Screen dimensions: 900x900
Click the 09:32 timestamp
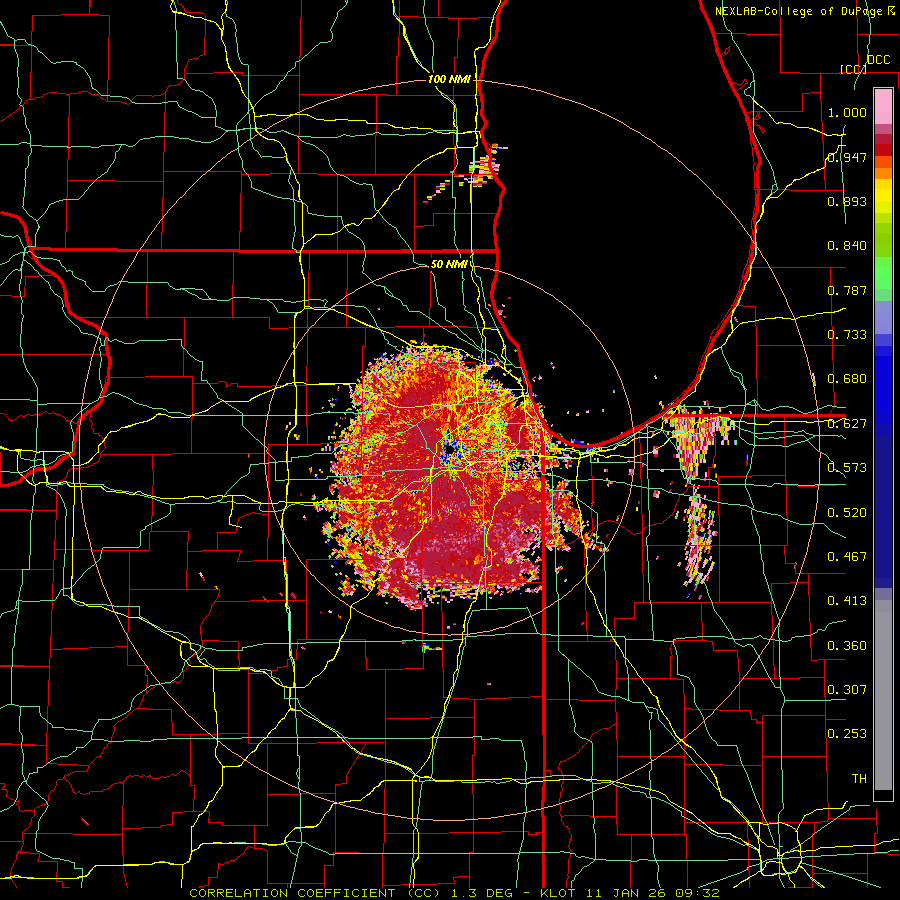coord(696,893)
